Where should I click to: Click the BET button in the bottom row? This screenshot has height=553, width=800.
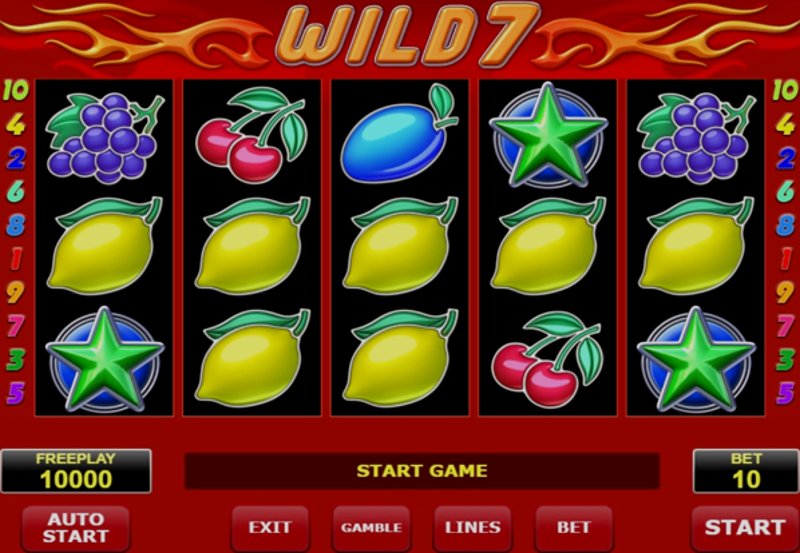(574, 527)
